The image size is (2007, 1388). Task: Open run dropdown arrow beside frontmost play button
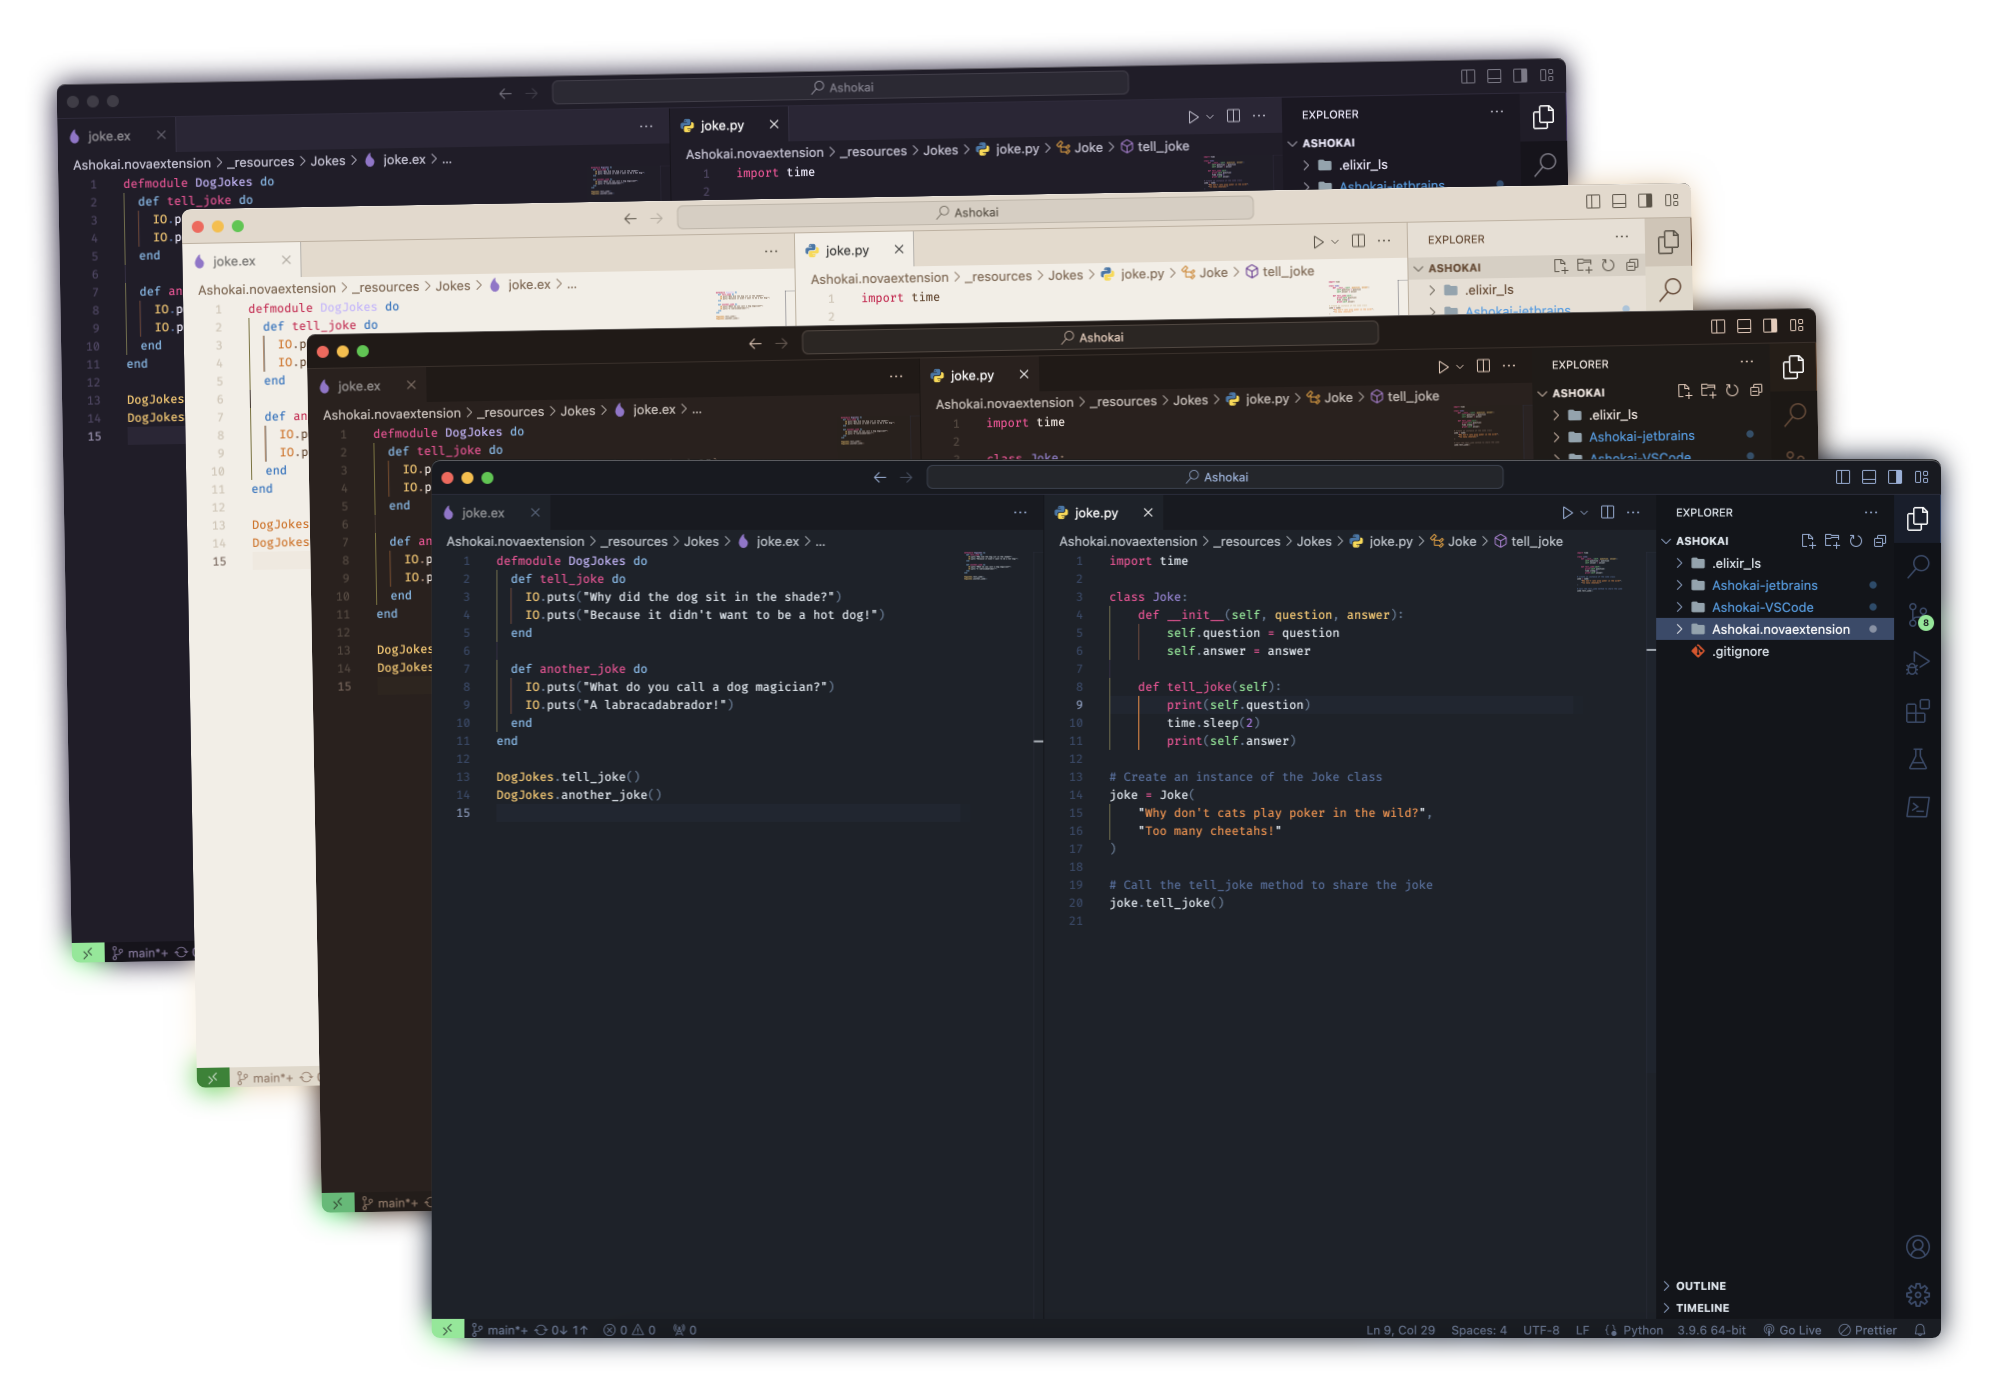click(x=1584, y=513)
